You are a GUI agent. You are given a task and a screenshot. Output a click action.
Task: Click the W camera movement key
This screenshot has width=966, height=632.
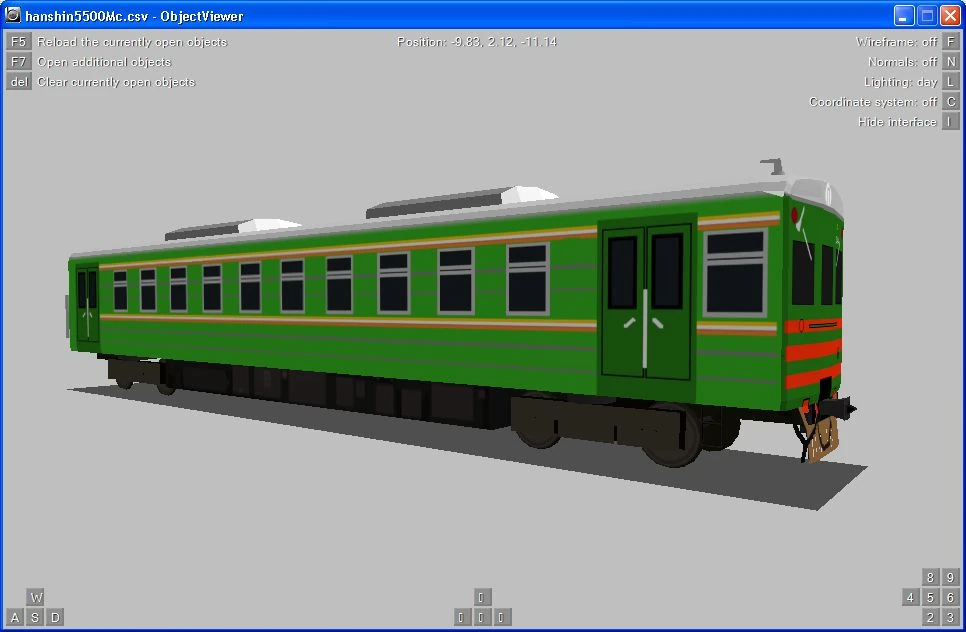(x=35, y=597)
